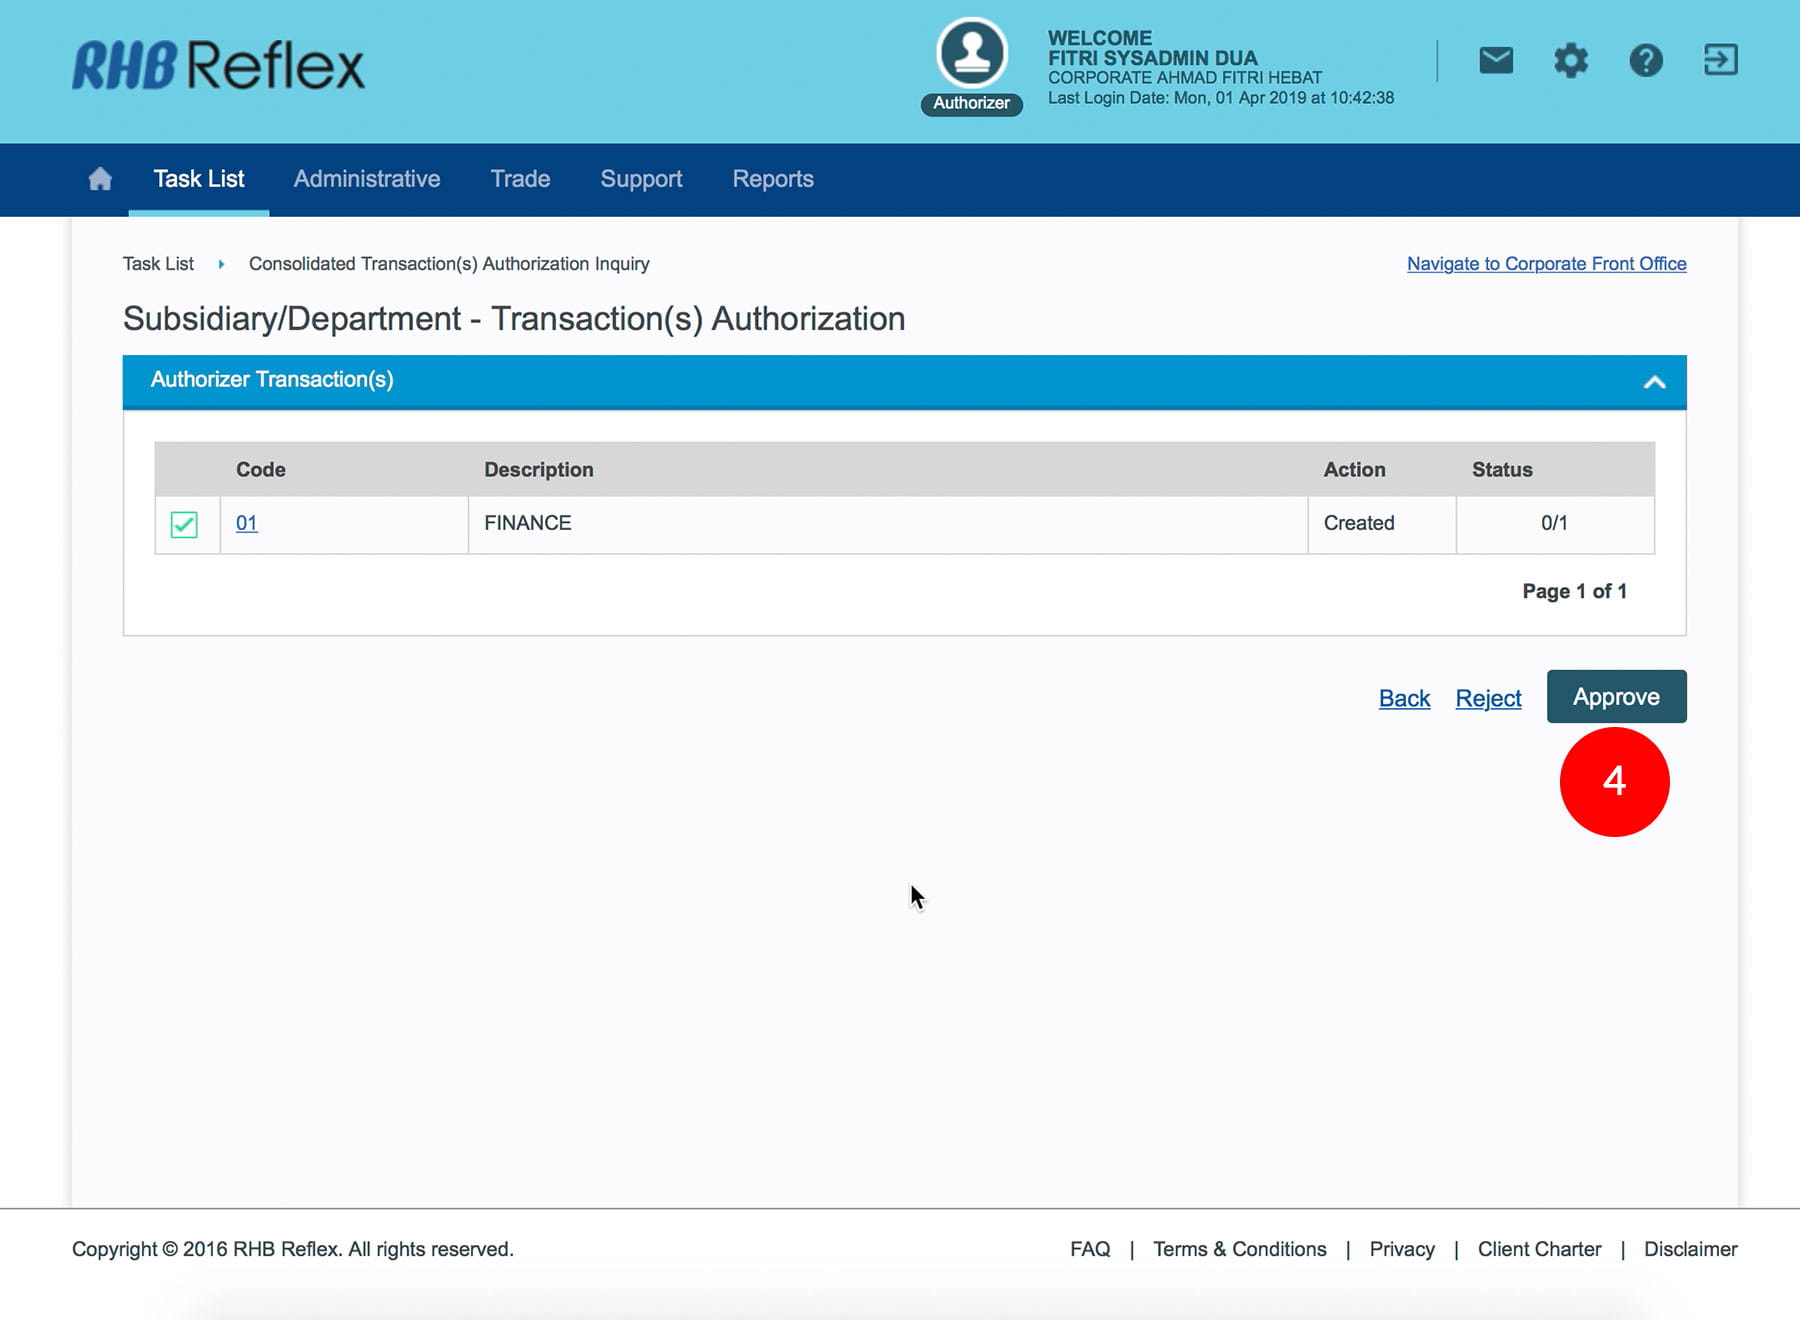Viewport: 1800px width, 1320px height.
Task: Click the Authorizer profile avatar icon
Action: coord(971,54)
